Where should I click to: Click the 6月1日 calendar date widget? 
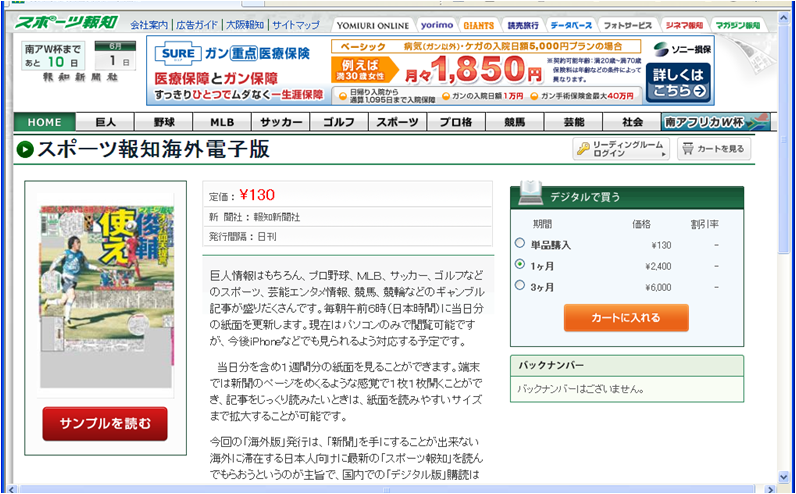[115, 56]
